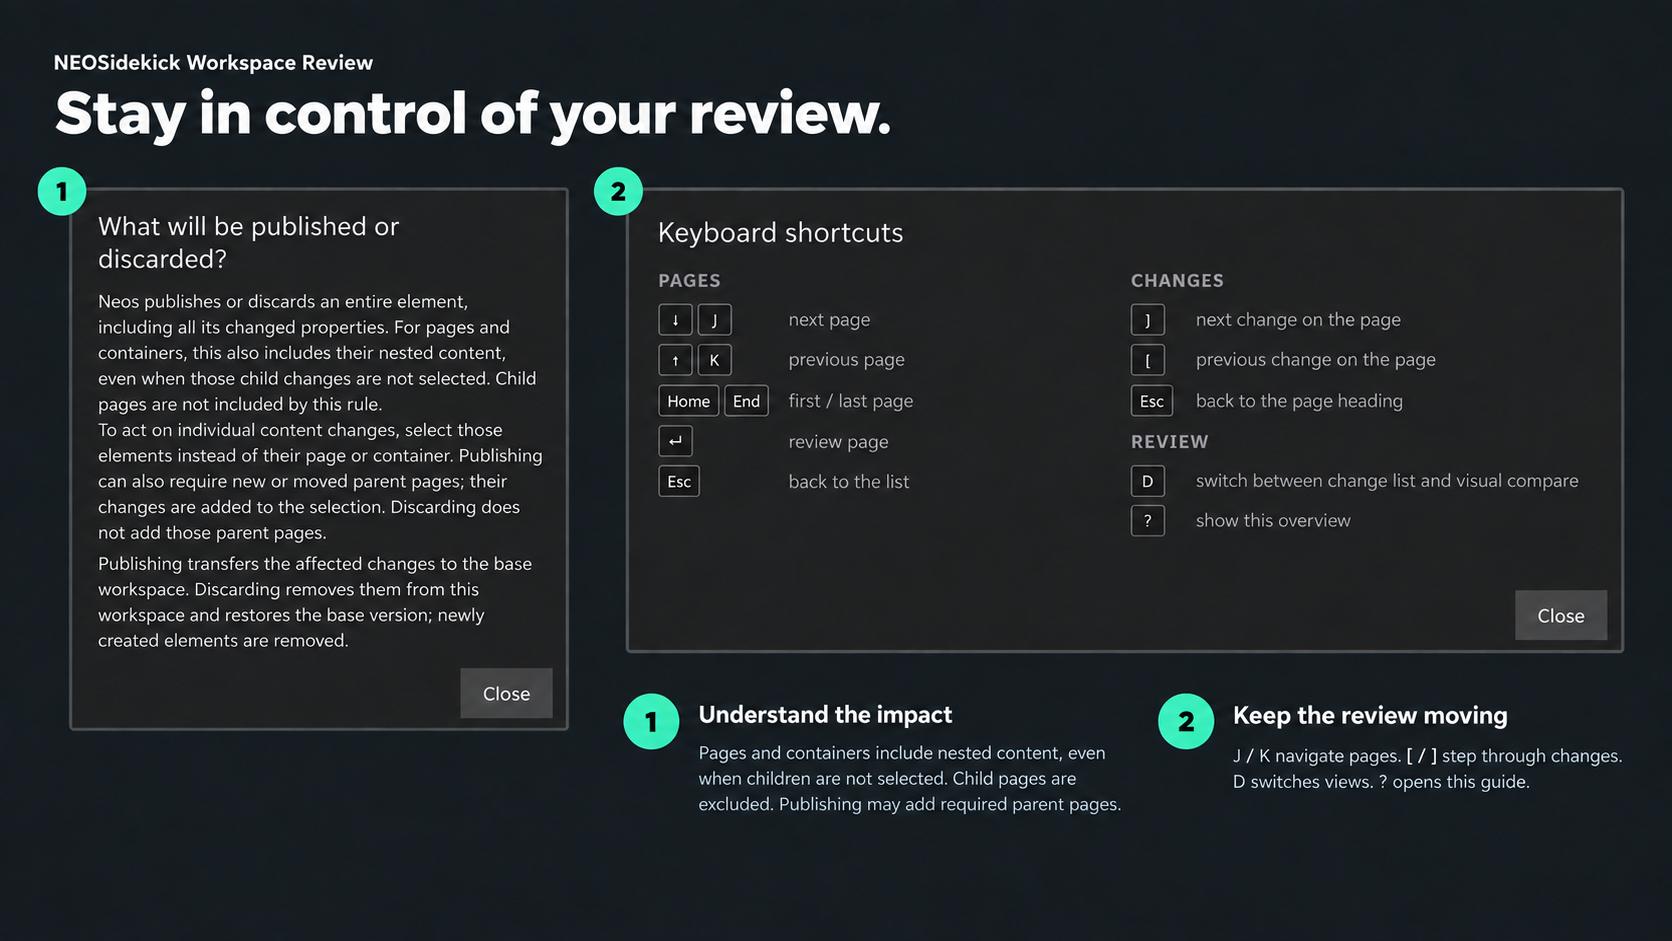Click the 'Keyboard shortcuts' dialog title

coord(780,233)
